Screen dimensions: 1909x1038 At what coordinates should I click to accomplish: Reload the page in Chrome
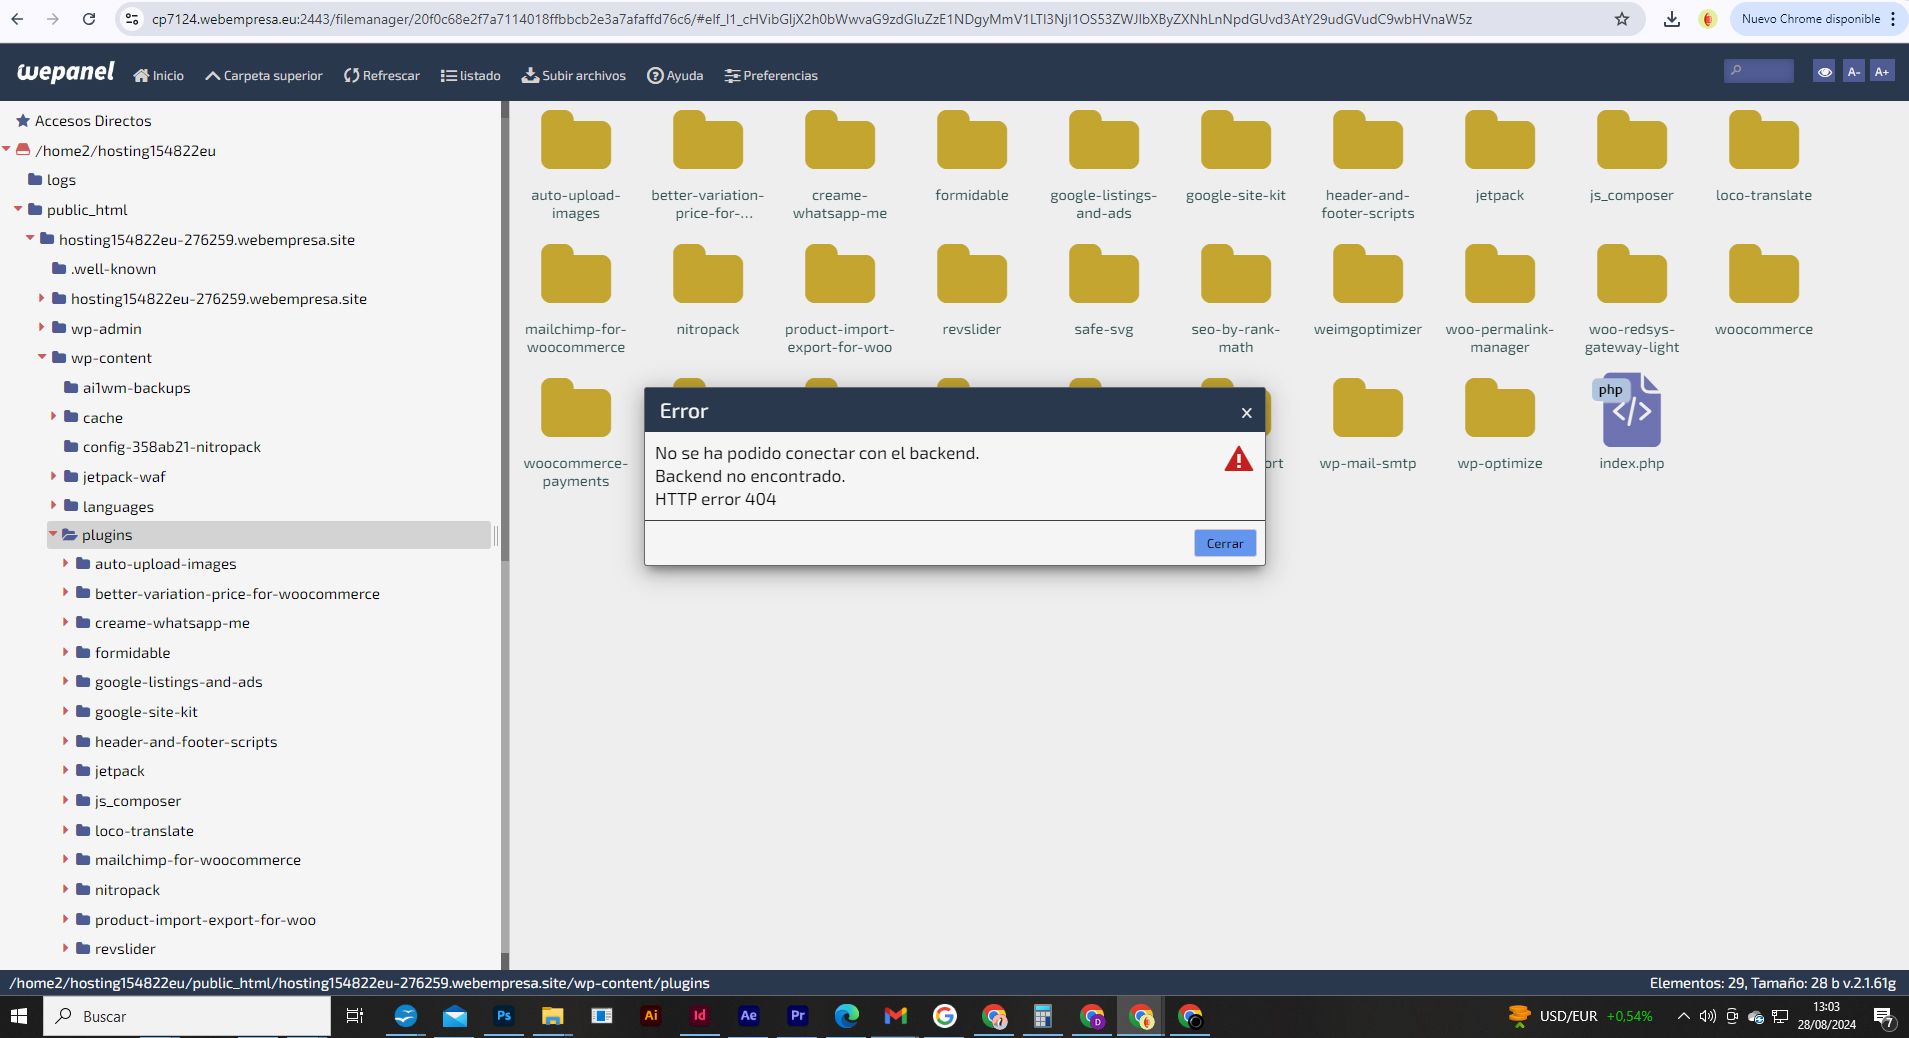click(x=89, y=19)
